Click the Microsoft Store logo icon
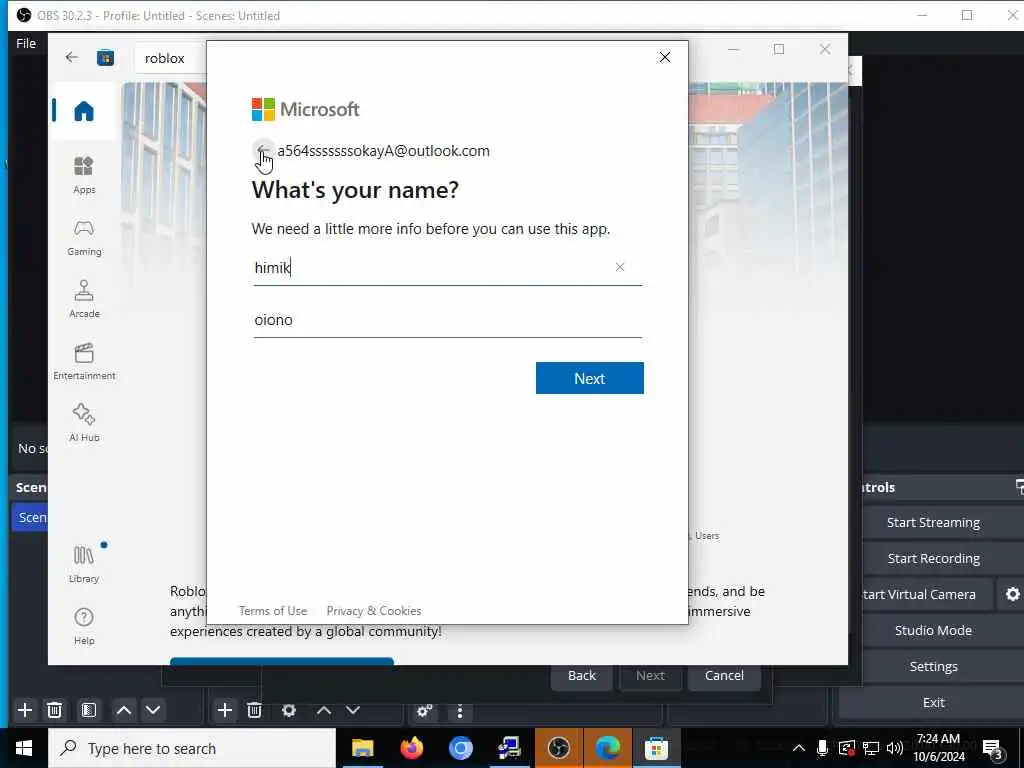The height and width of the screenshot is (768, 1024). [x=105, y=58]
